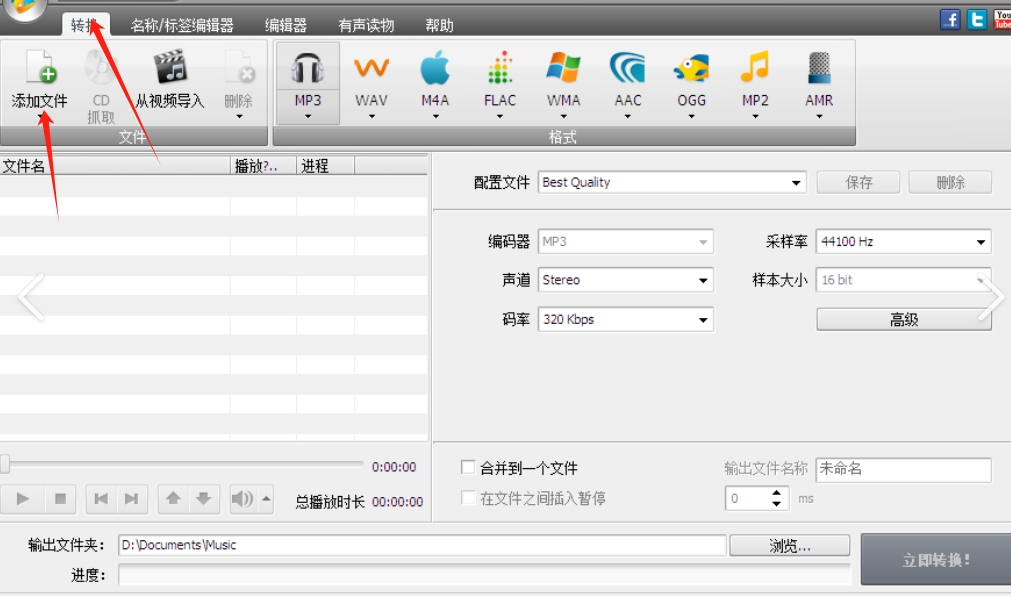Select OGG output format
The width and height of the screenshot is (1011, 596).
coord(691,67)
